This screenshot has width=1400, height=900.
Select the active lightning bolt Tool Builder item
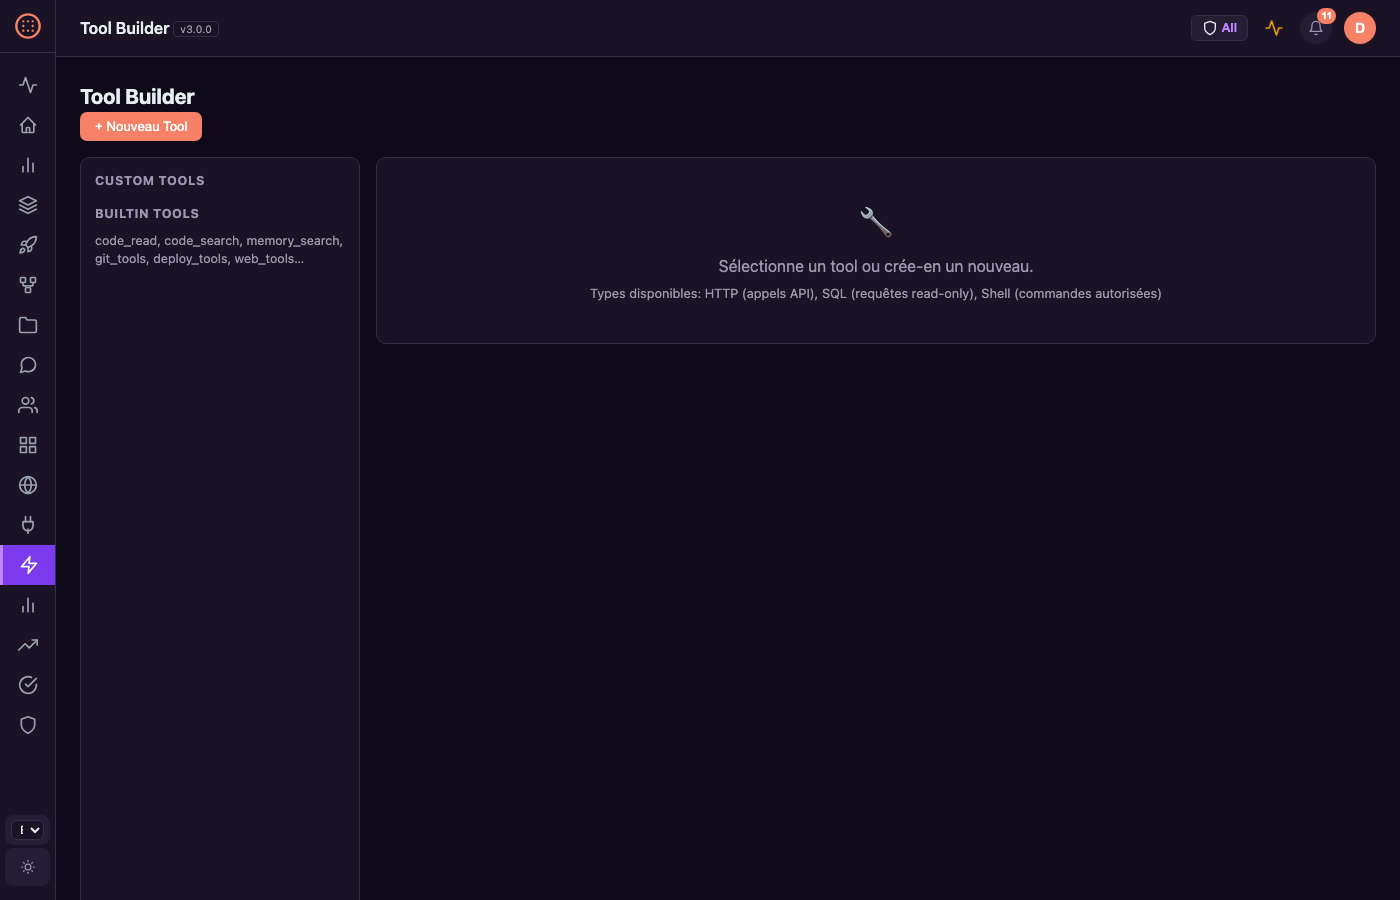(28, 565)
